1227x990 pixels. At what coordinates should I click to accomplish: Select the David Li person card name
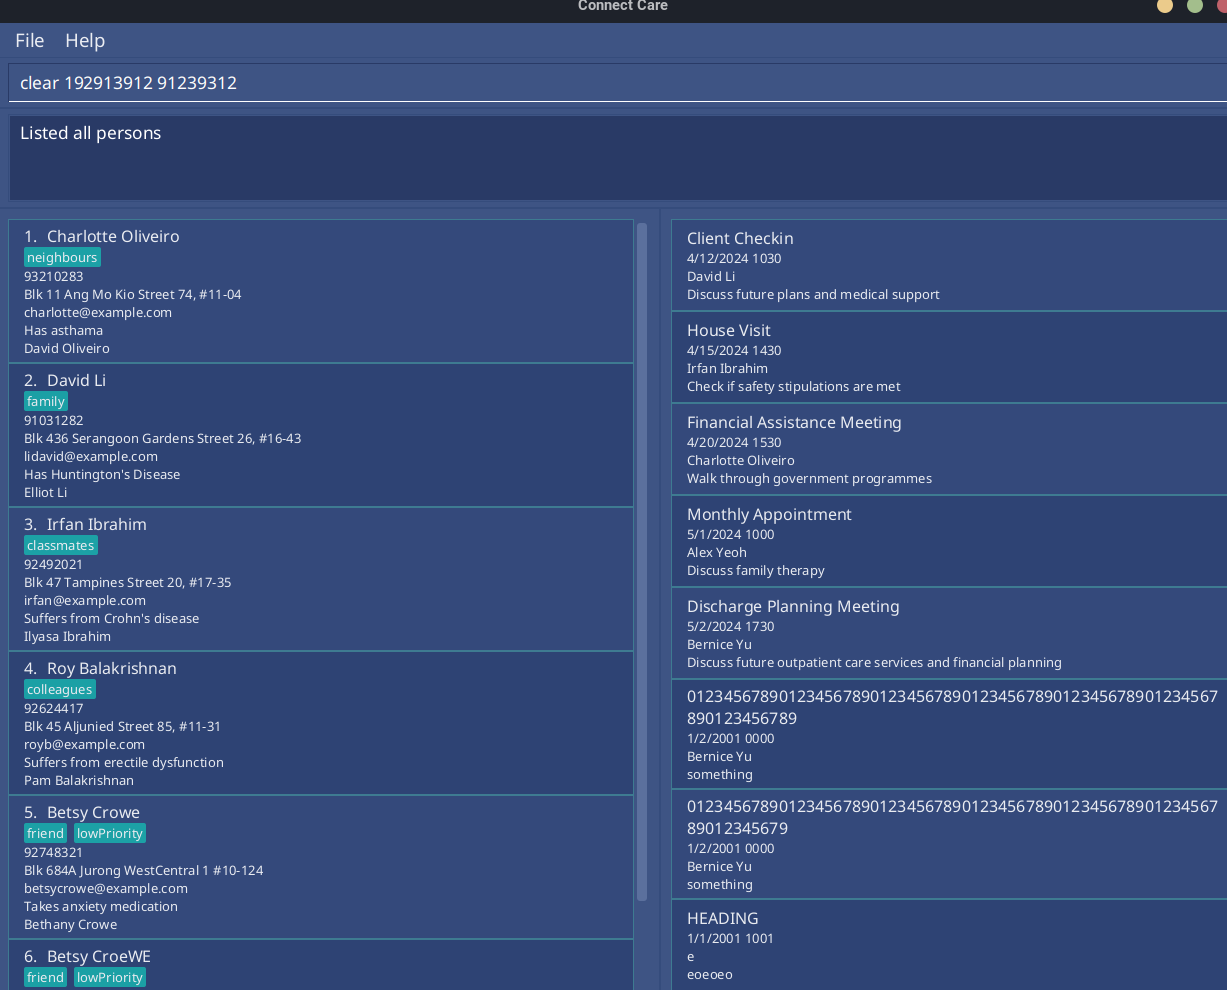(76, 380)
